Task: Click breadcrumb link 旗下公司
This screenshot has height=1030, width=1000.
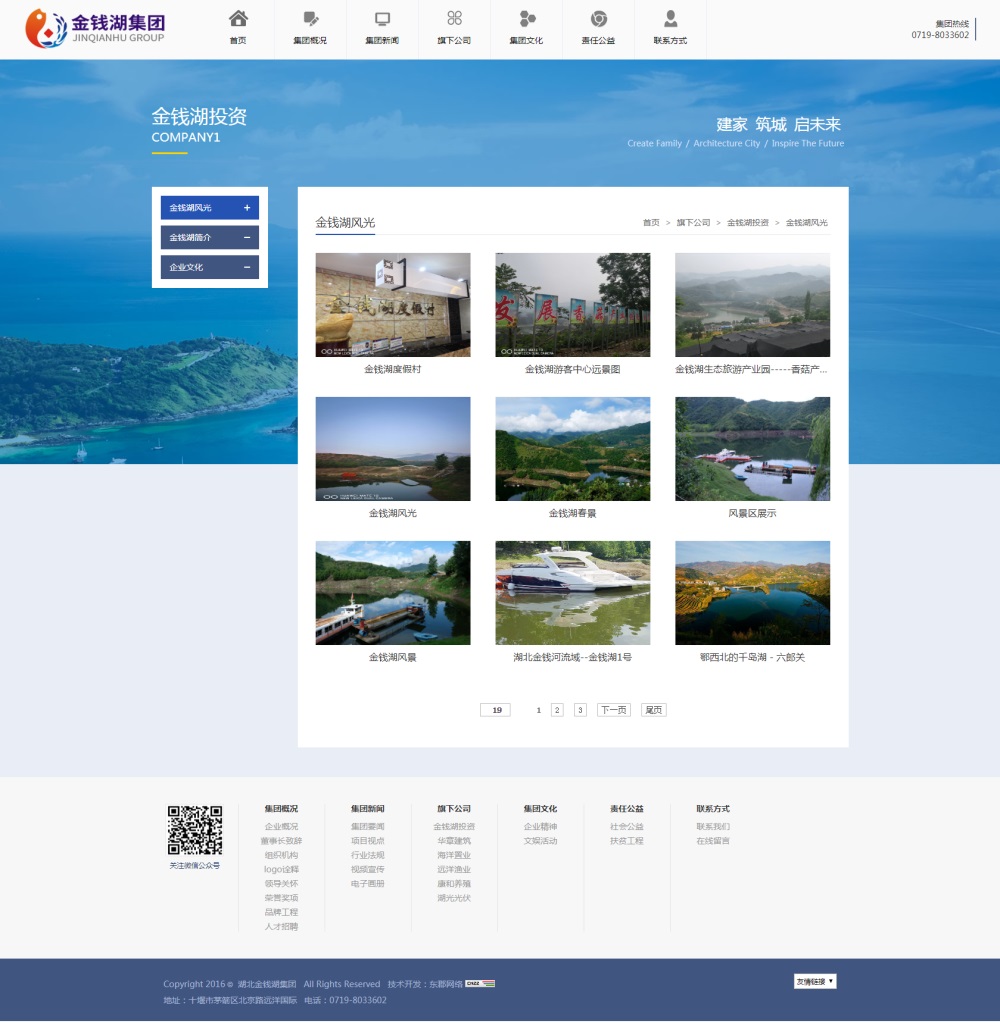Action: point(693,223)
